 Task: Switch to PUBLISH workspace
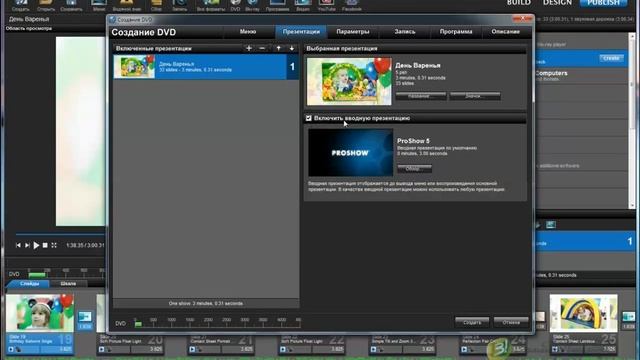[603, 3]
